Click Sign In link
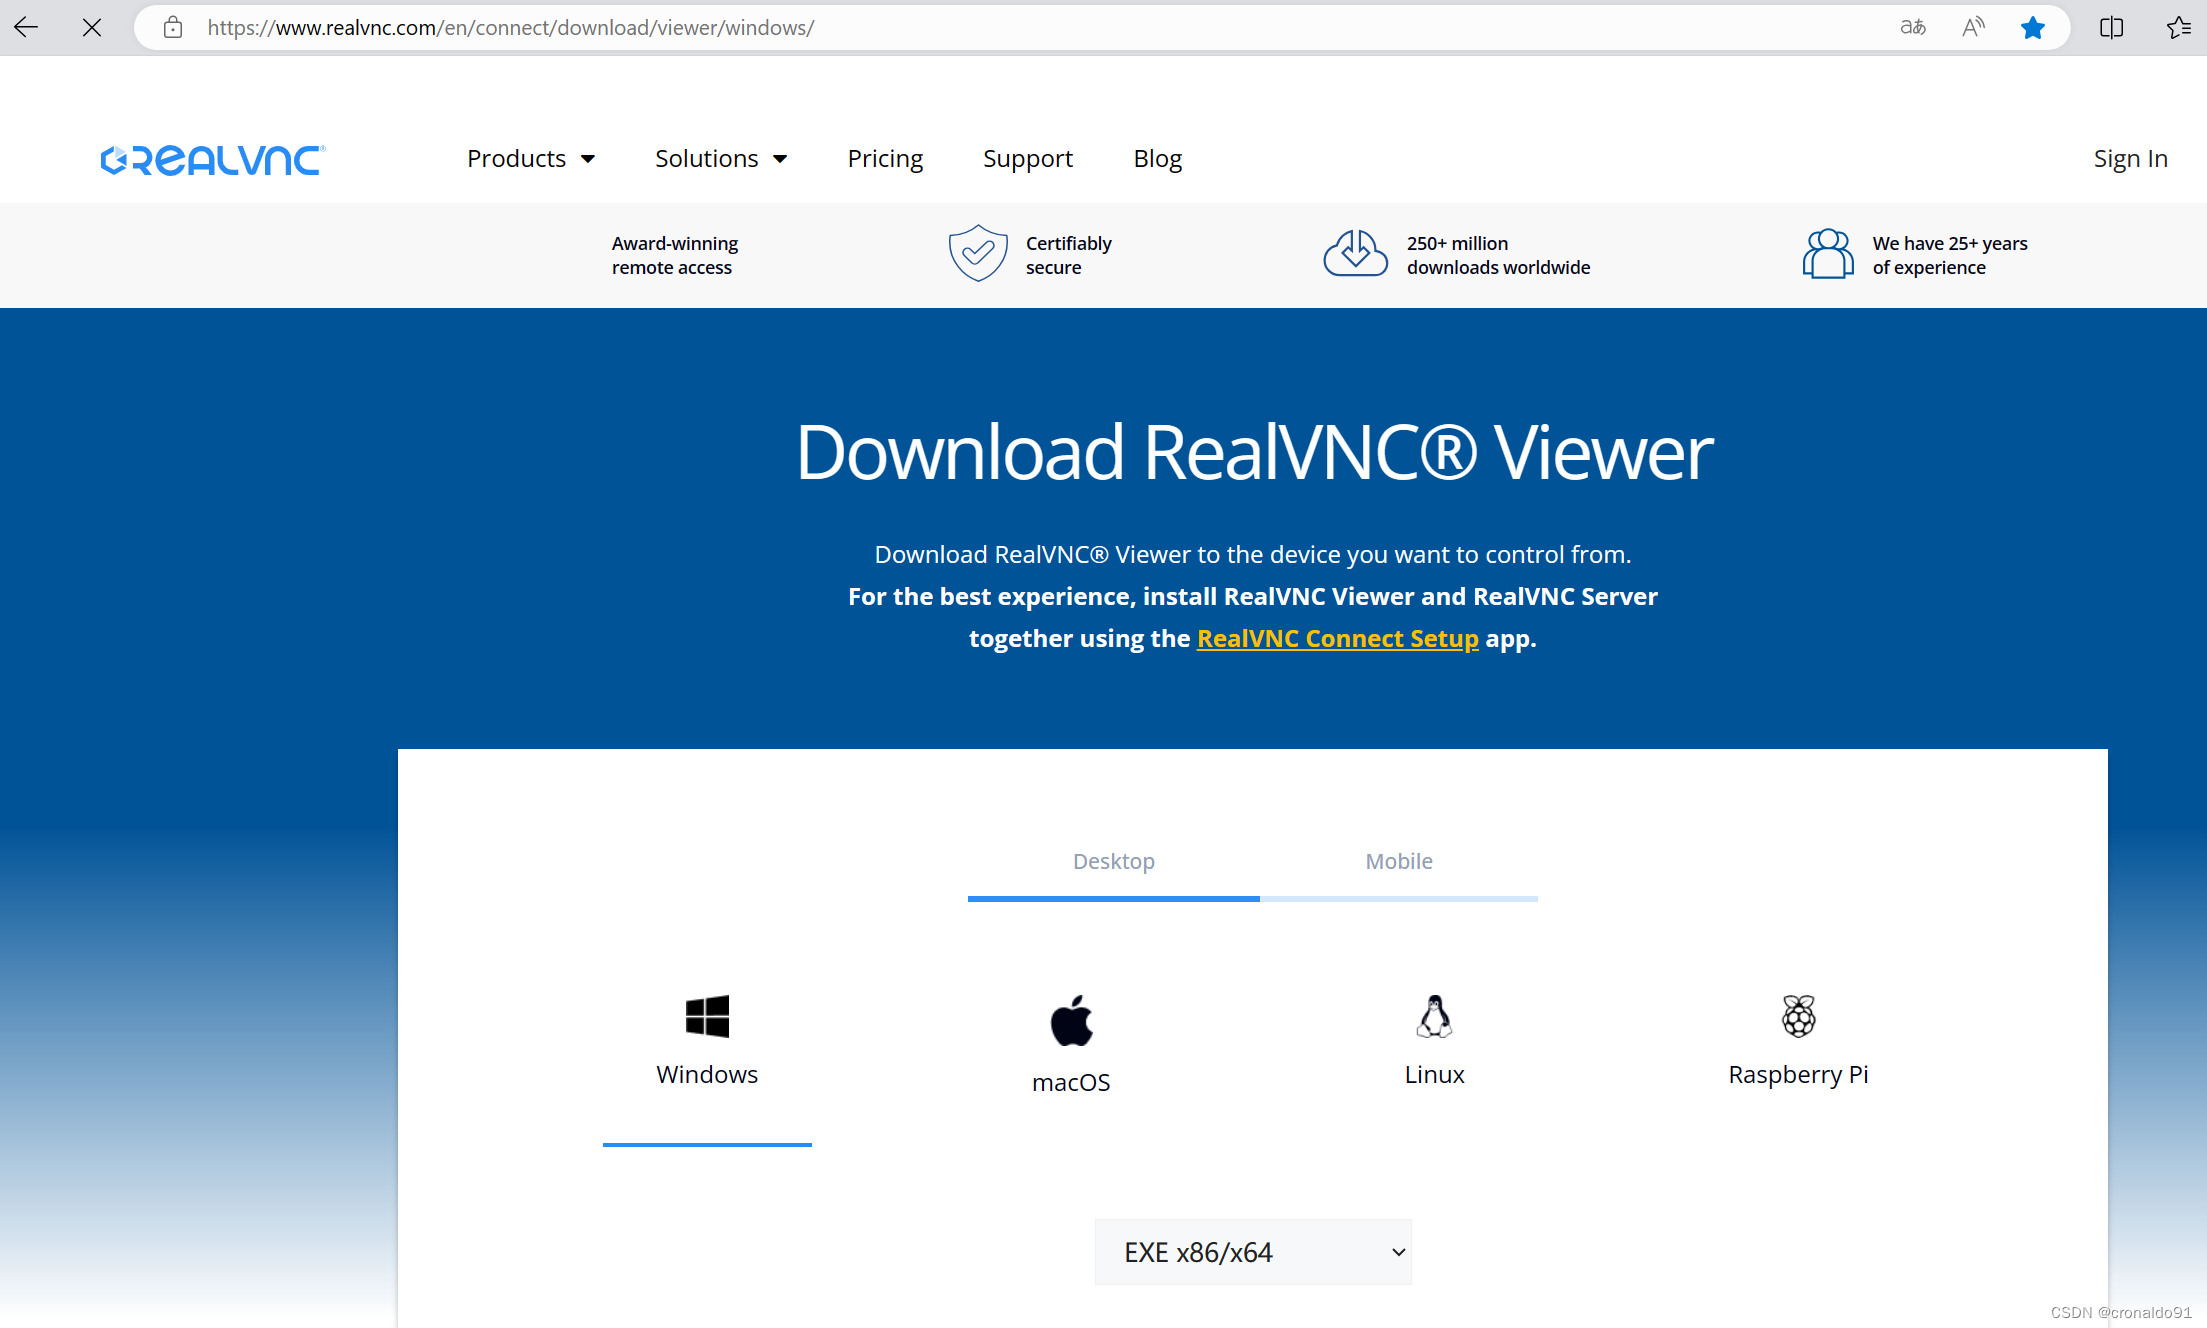This screenshot has width=2207, height=1328. [2130, 159]
